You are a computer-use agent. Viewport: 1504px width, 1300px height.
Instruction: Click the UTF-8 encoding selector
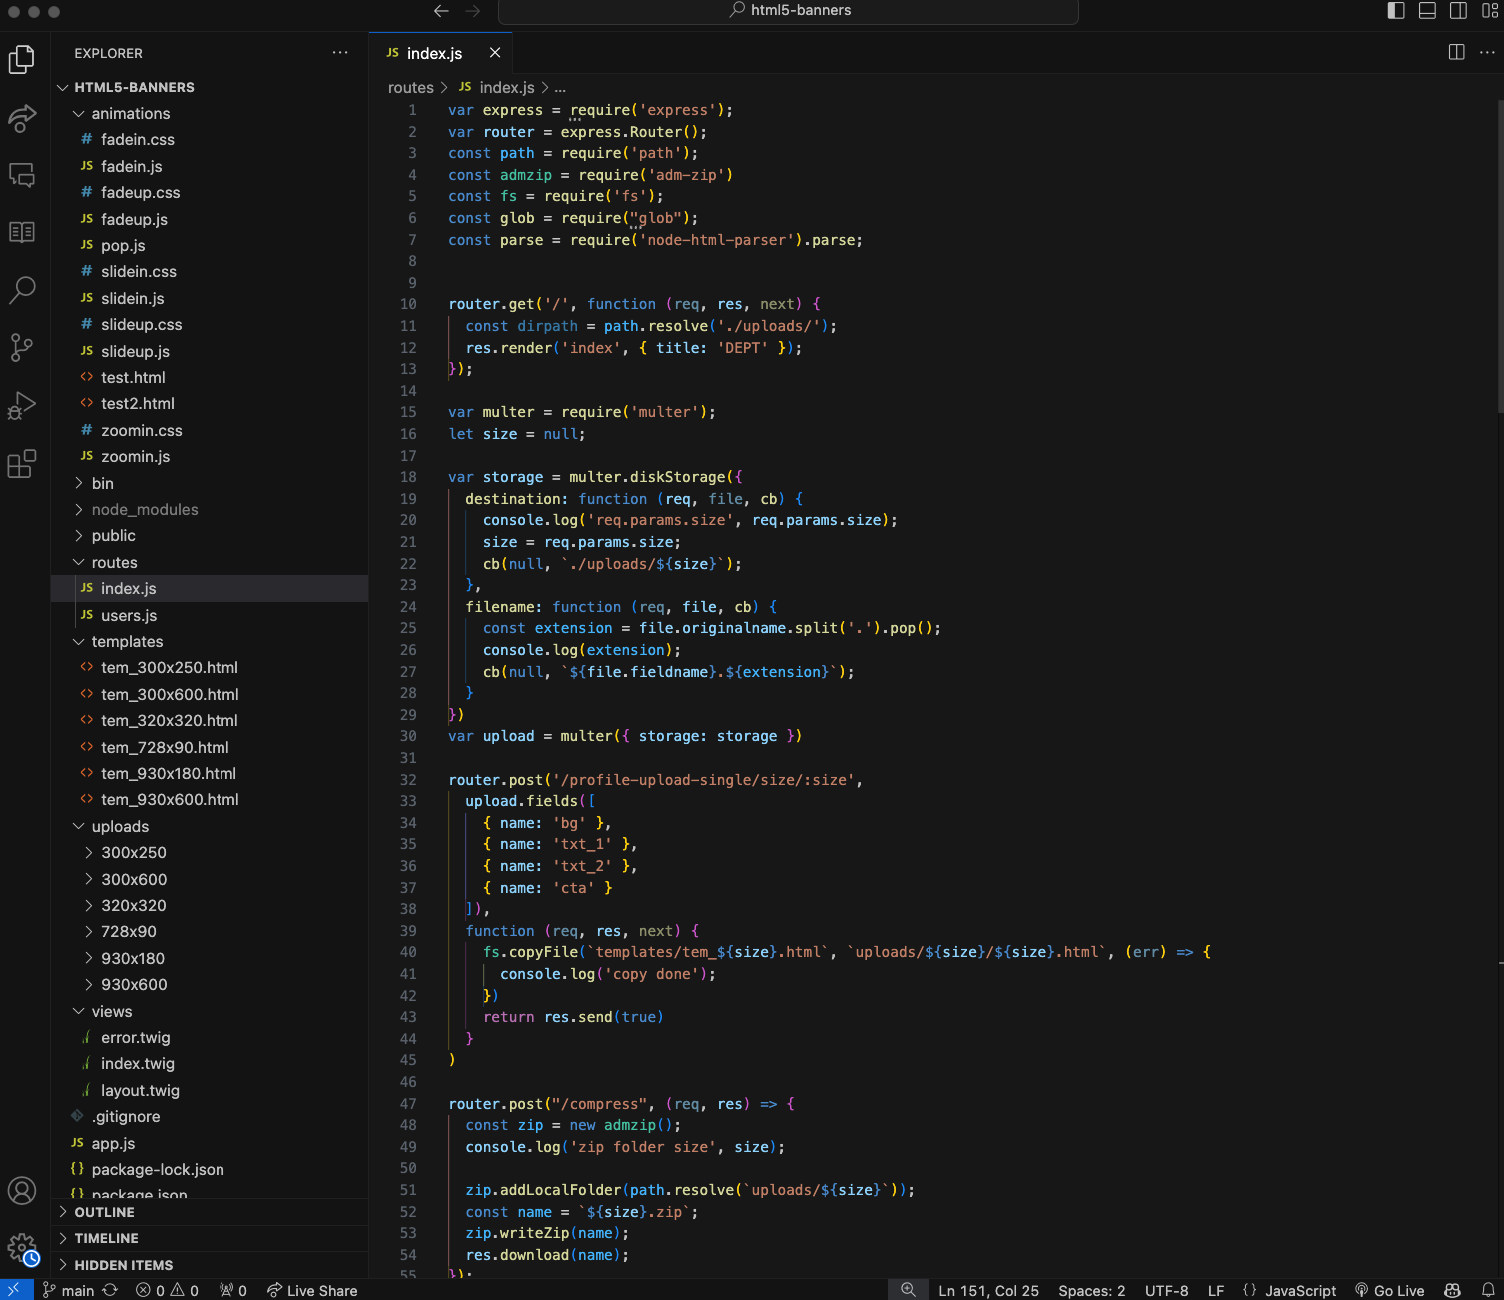1166,1290
